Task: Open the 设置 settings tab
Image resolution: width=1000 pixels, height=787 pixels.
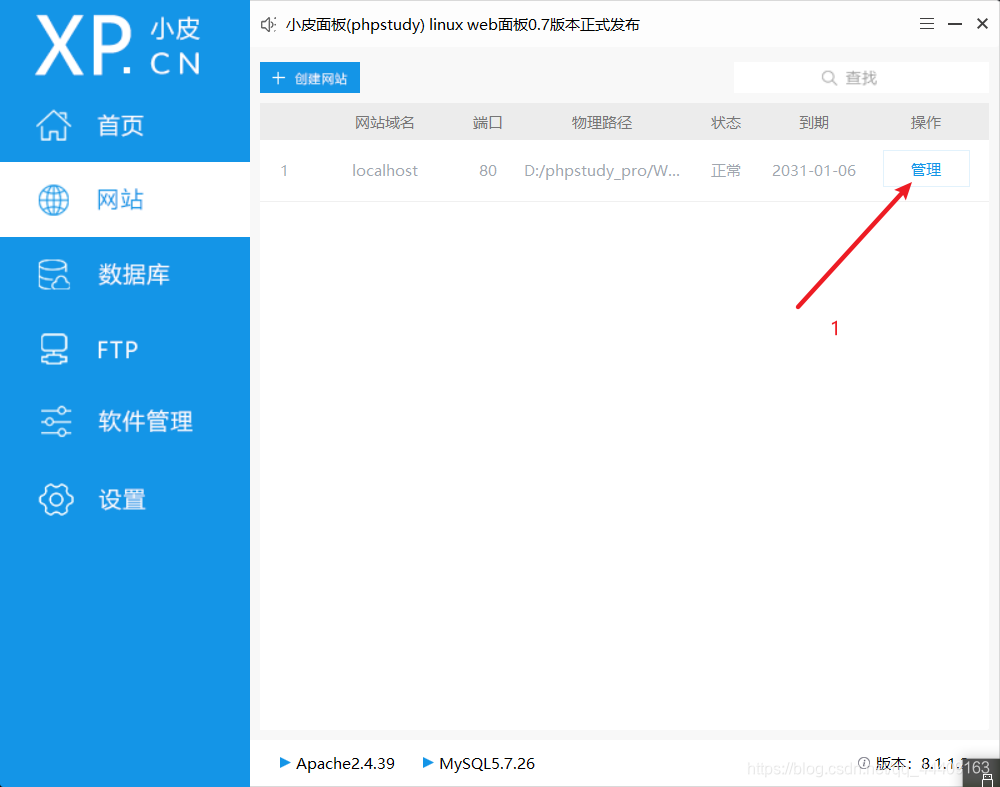Action: click(x=125, y=499)
